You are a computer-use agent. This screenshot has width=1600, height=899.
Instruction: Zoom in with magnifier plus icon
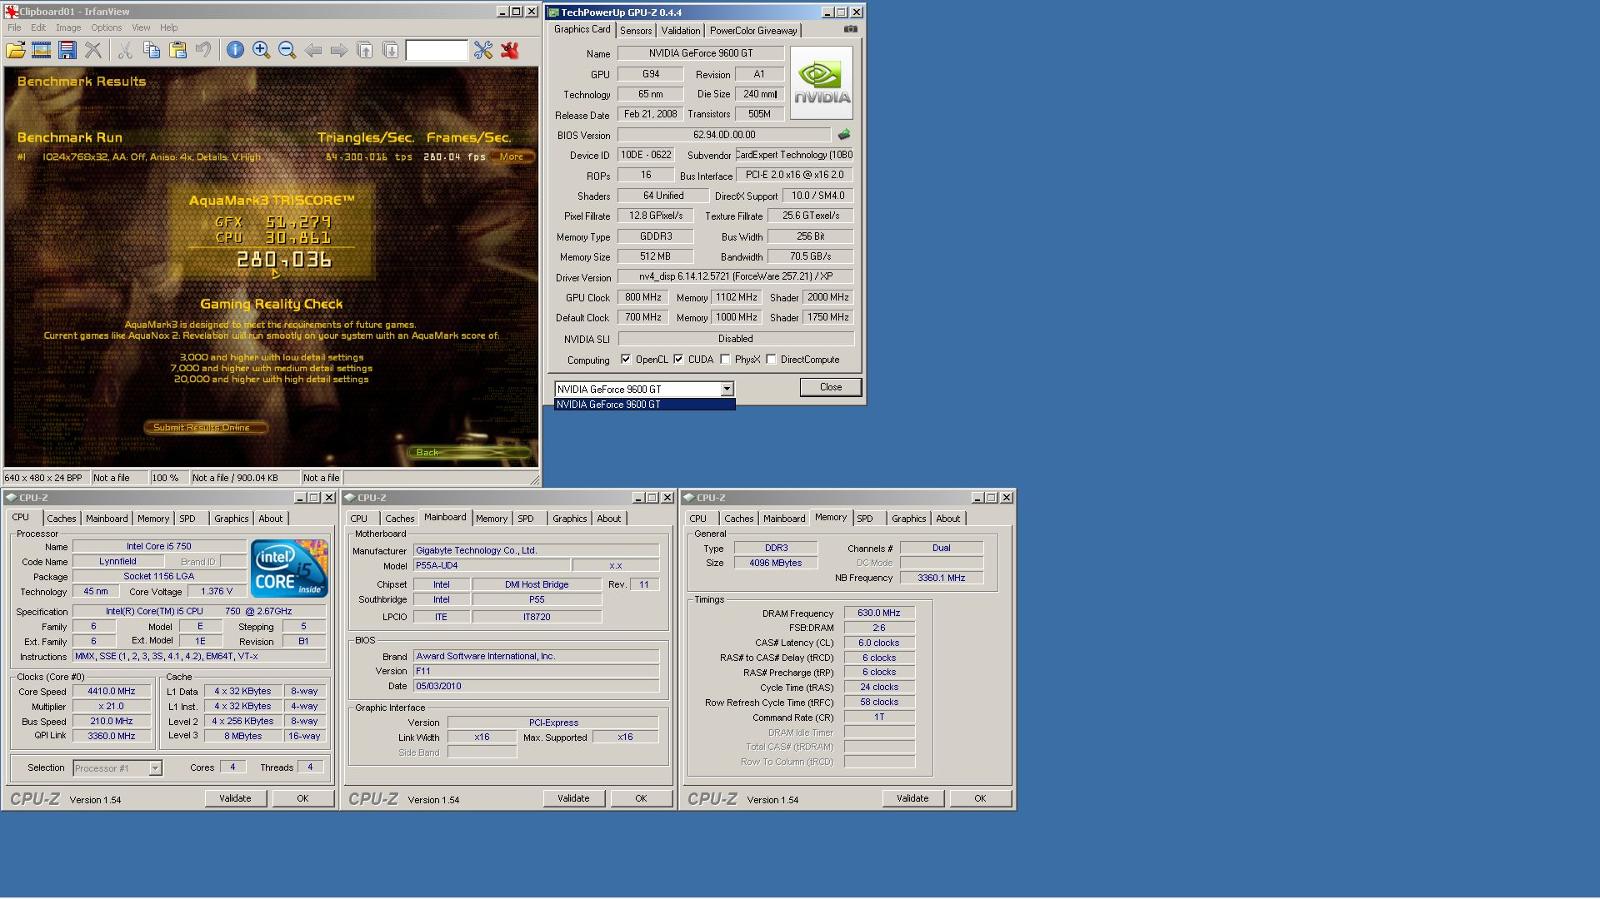pyautogui.click(x=261, y=50)
